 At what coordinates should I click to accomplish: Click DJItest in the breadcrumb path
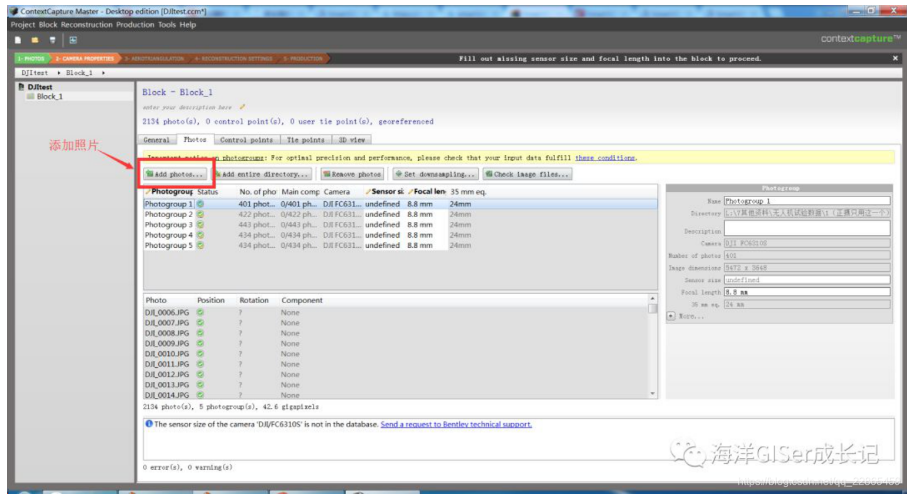click(35, 73)
